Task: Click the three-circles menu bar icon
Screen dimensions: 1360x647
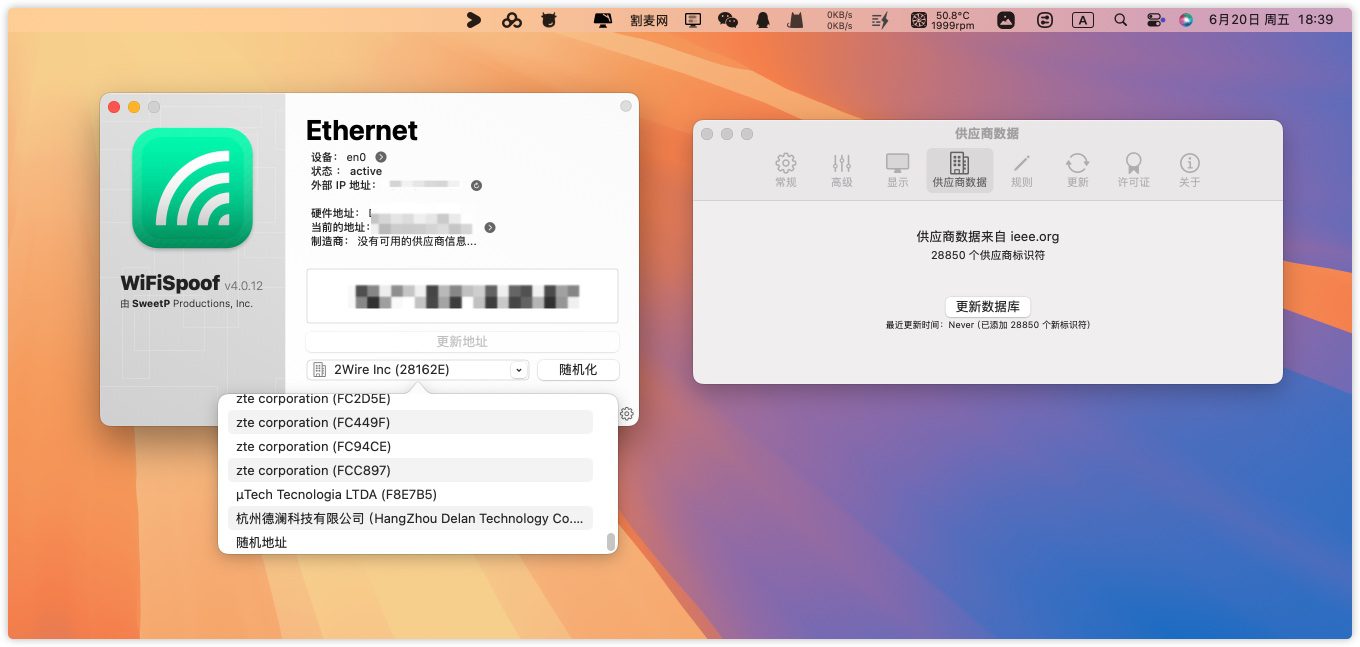Action: coord(512,20)
